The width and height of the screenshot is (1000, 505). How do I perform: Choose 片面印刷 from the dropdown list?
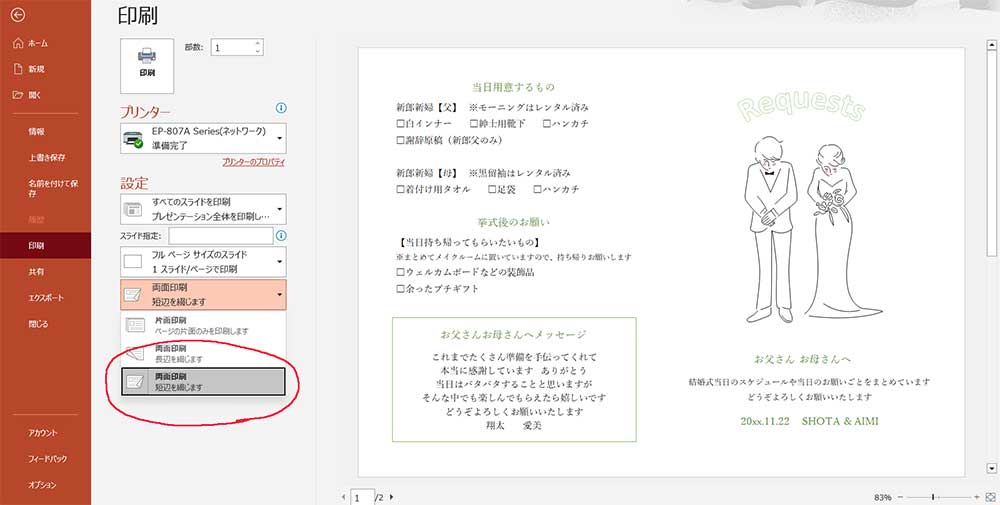(x=202, y=325)
